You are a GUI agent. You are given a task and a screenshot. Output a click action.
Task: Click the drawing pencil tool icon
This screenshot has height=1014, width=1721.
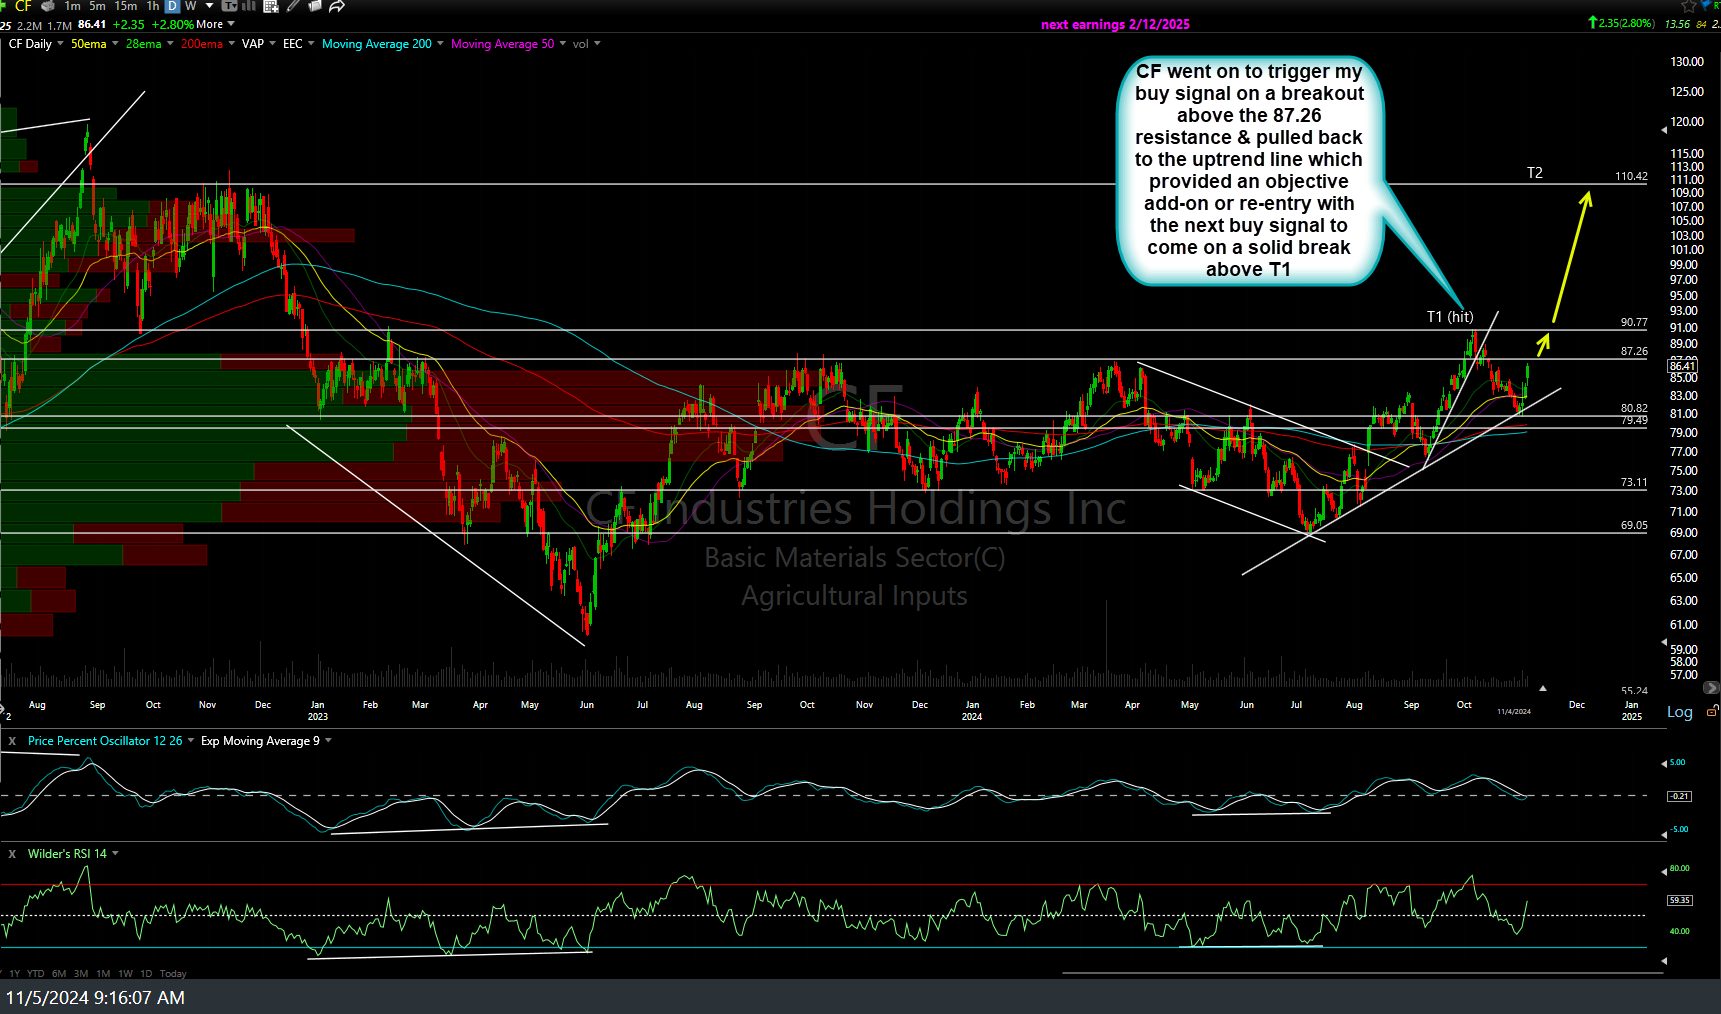pos(293,6)
